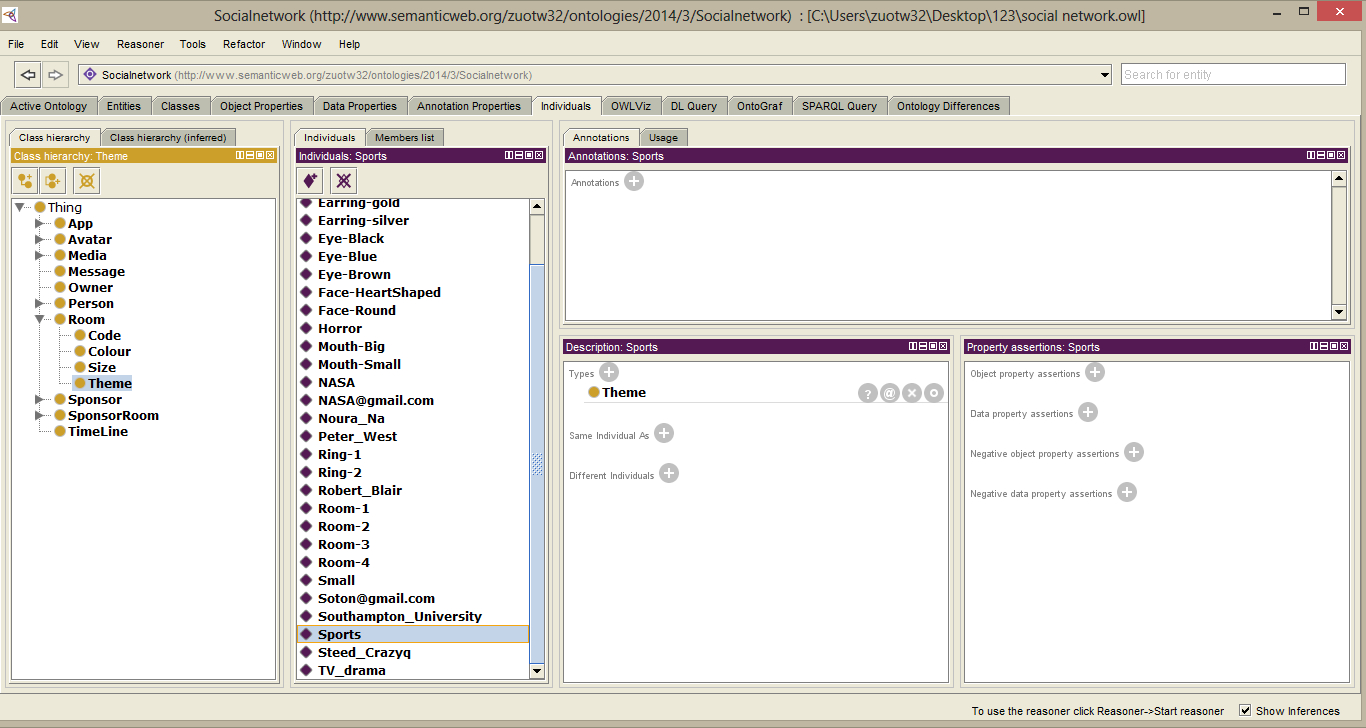This screenshot has height=728, width=1366.
Task: Add a new annotation with plus icon
Action: click(634, 181)
